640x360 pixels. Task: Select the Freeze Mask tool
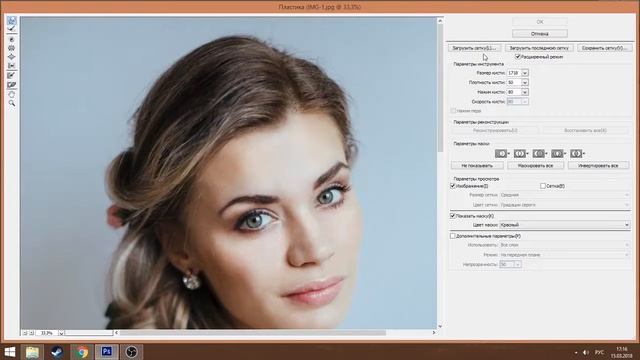pos(11,76)
